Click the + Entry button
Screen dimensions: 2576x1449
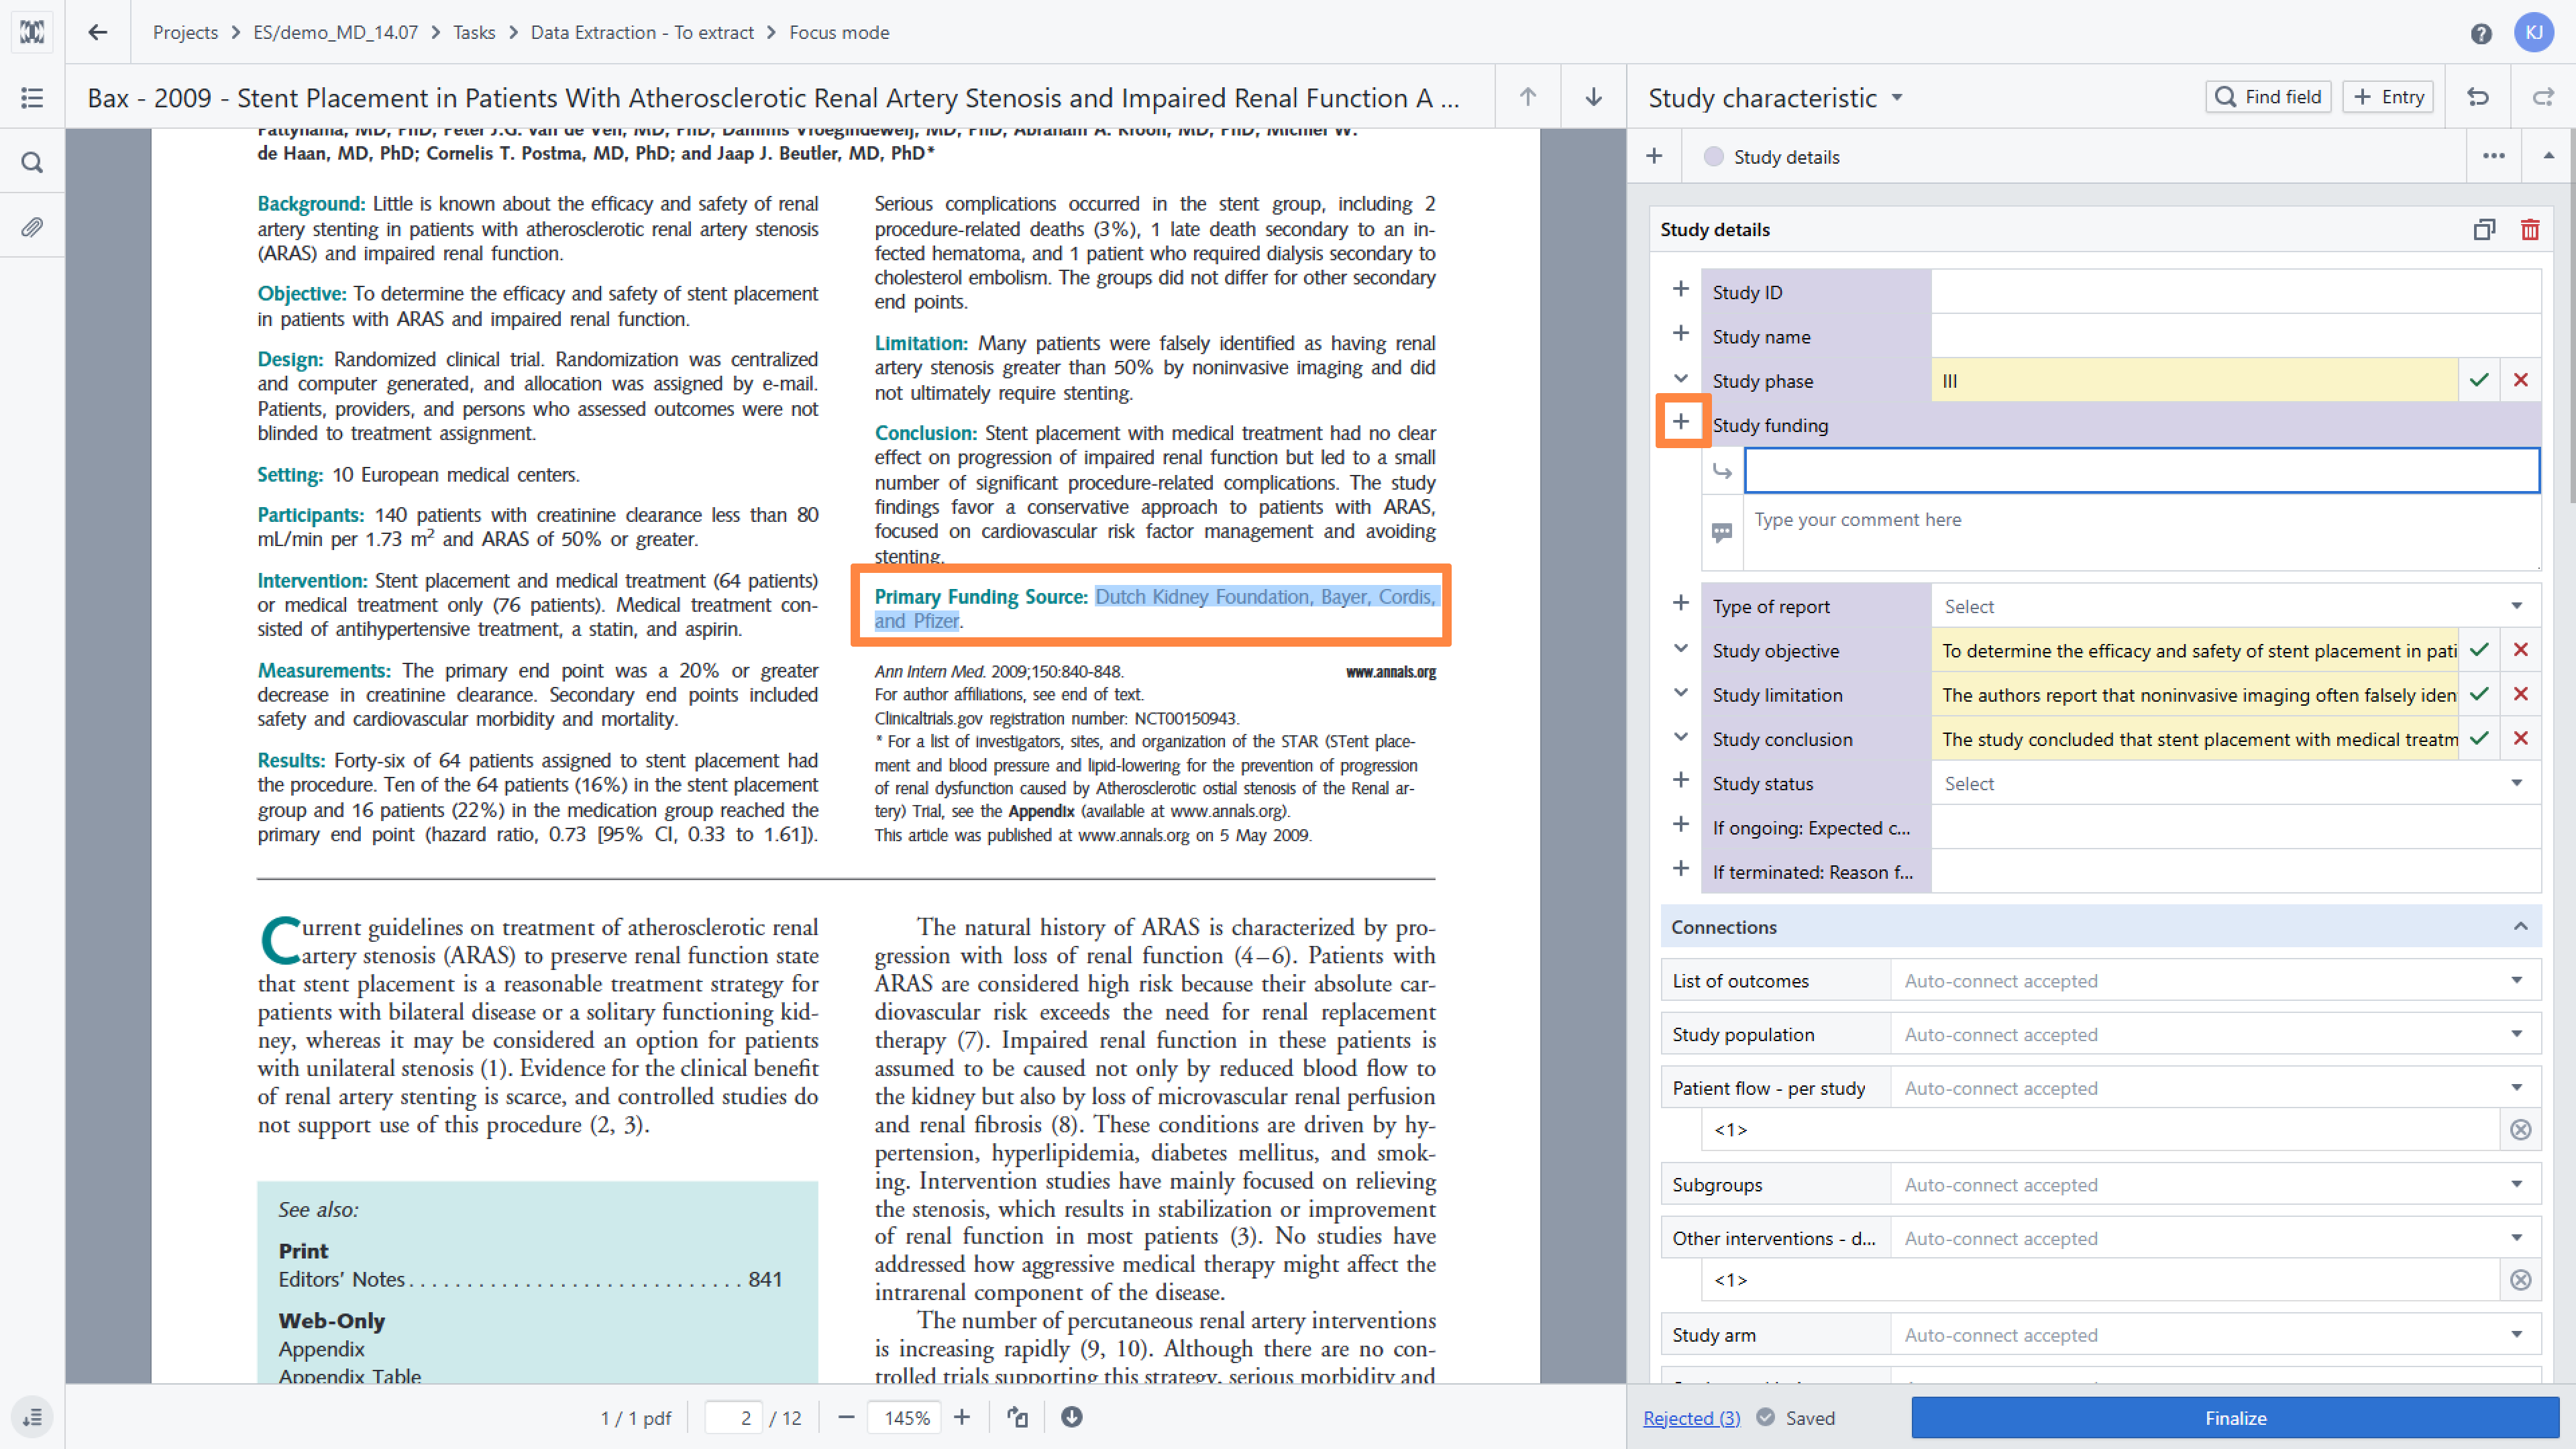tap(2388, 97)
